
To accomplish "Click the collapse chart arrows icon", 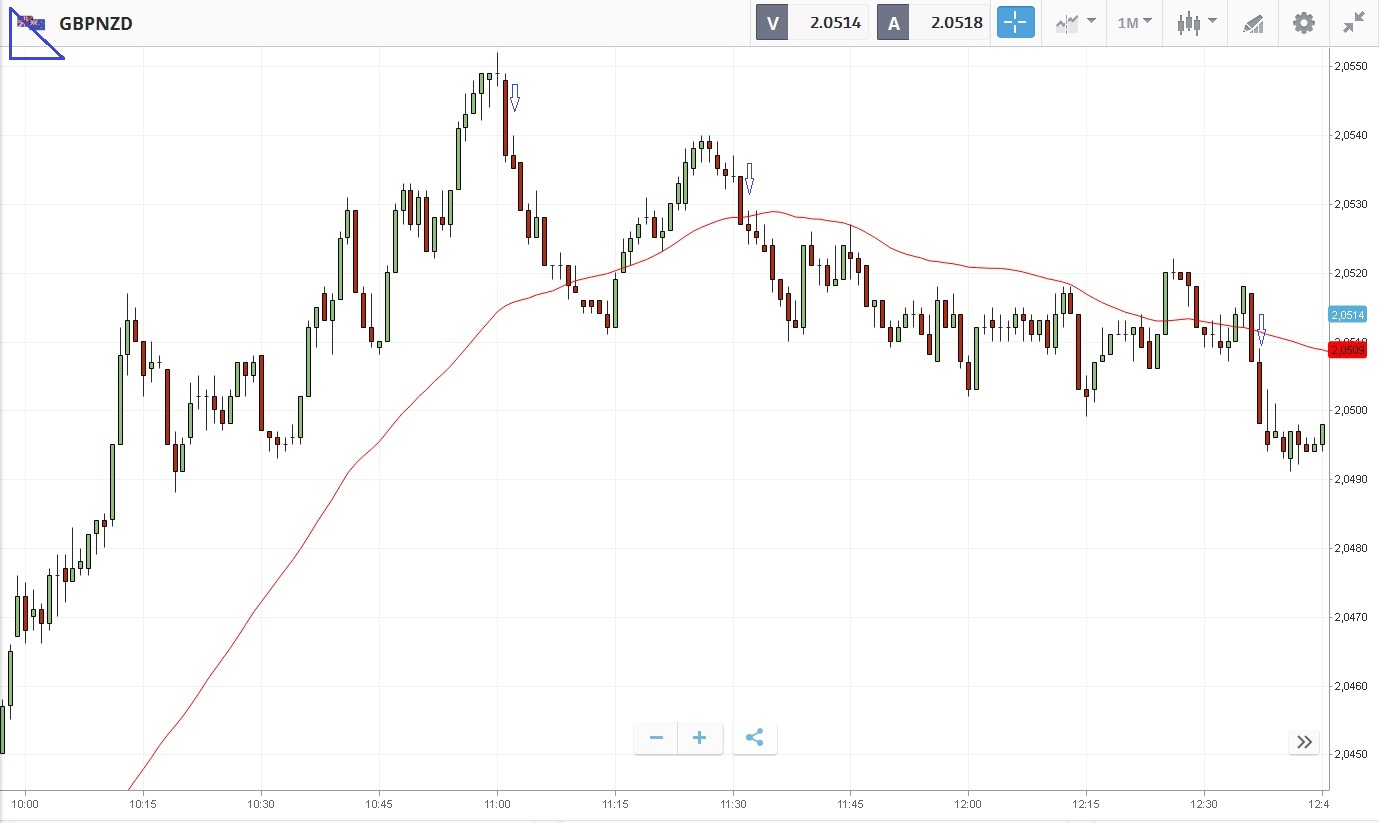I will click(x=1354, y=22).
